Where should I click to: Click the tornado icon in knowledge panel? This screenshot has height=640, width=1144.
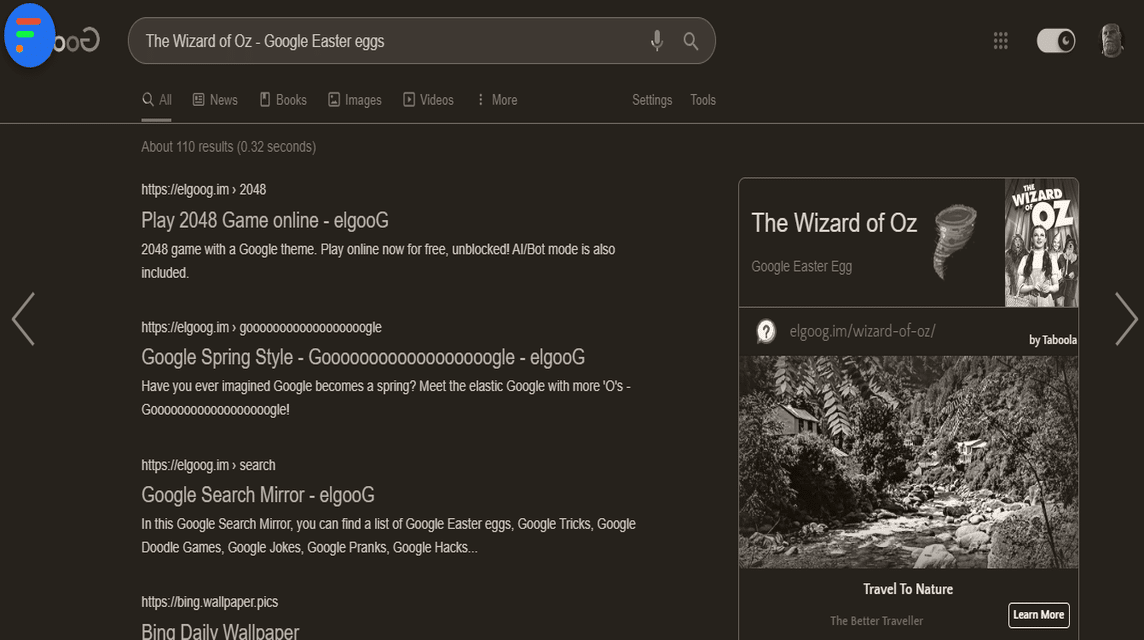tap(954, 241)
